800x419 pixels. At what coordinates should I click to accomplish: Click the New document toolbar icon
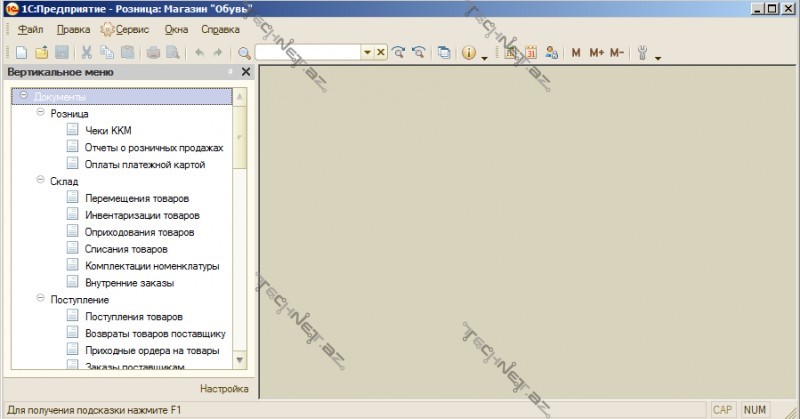(x=21, y=53)
